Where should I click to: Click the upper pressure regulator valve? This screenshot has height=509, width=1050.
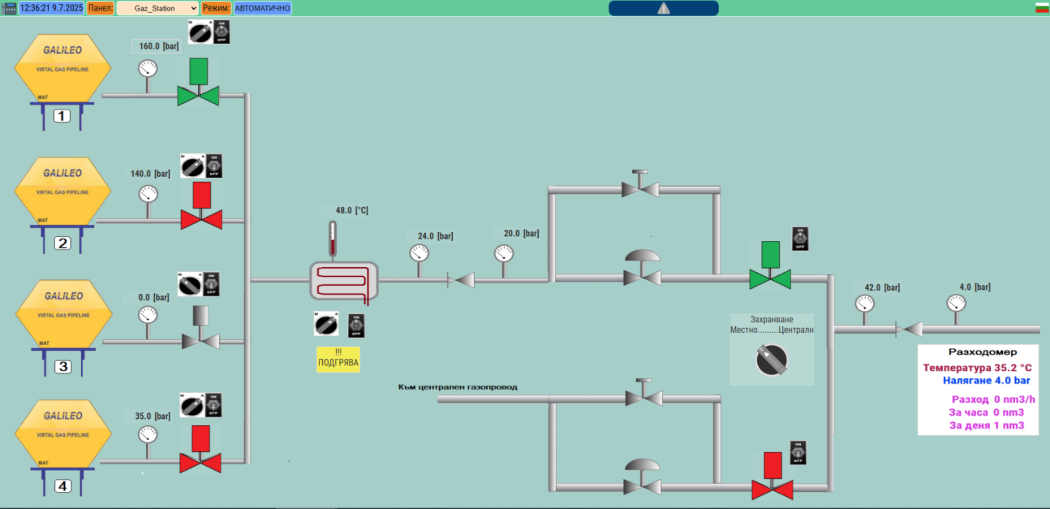[641, 269]
